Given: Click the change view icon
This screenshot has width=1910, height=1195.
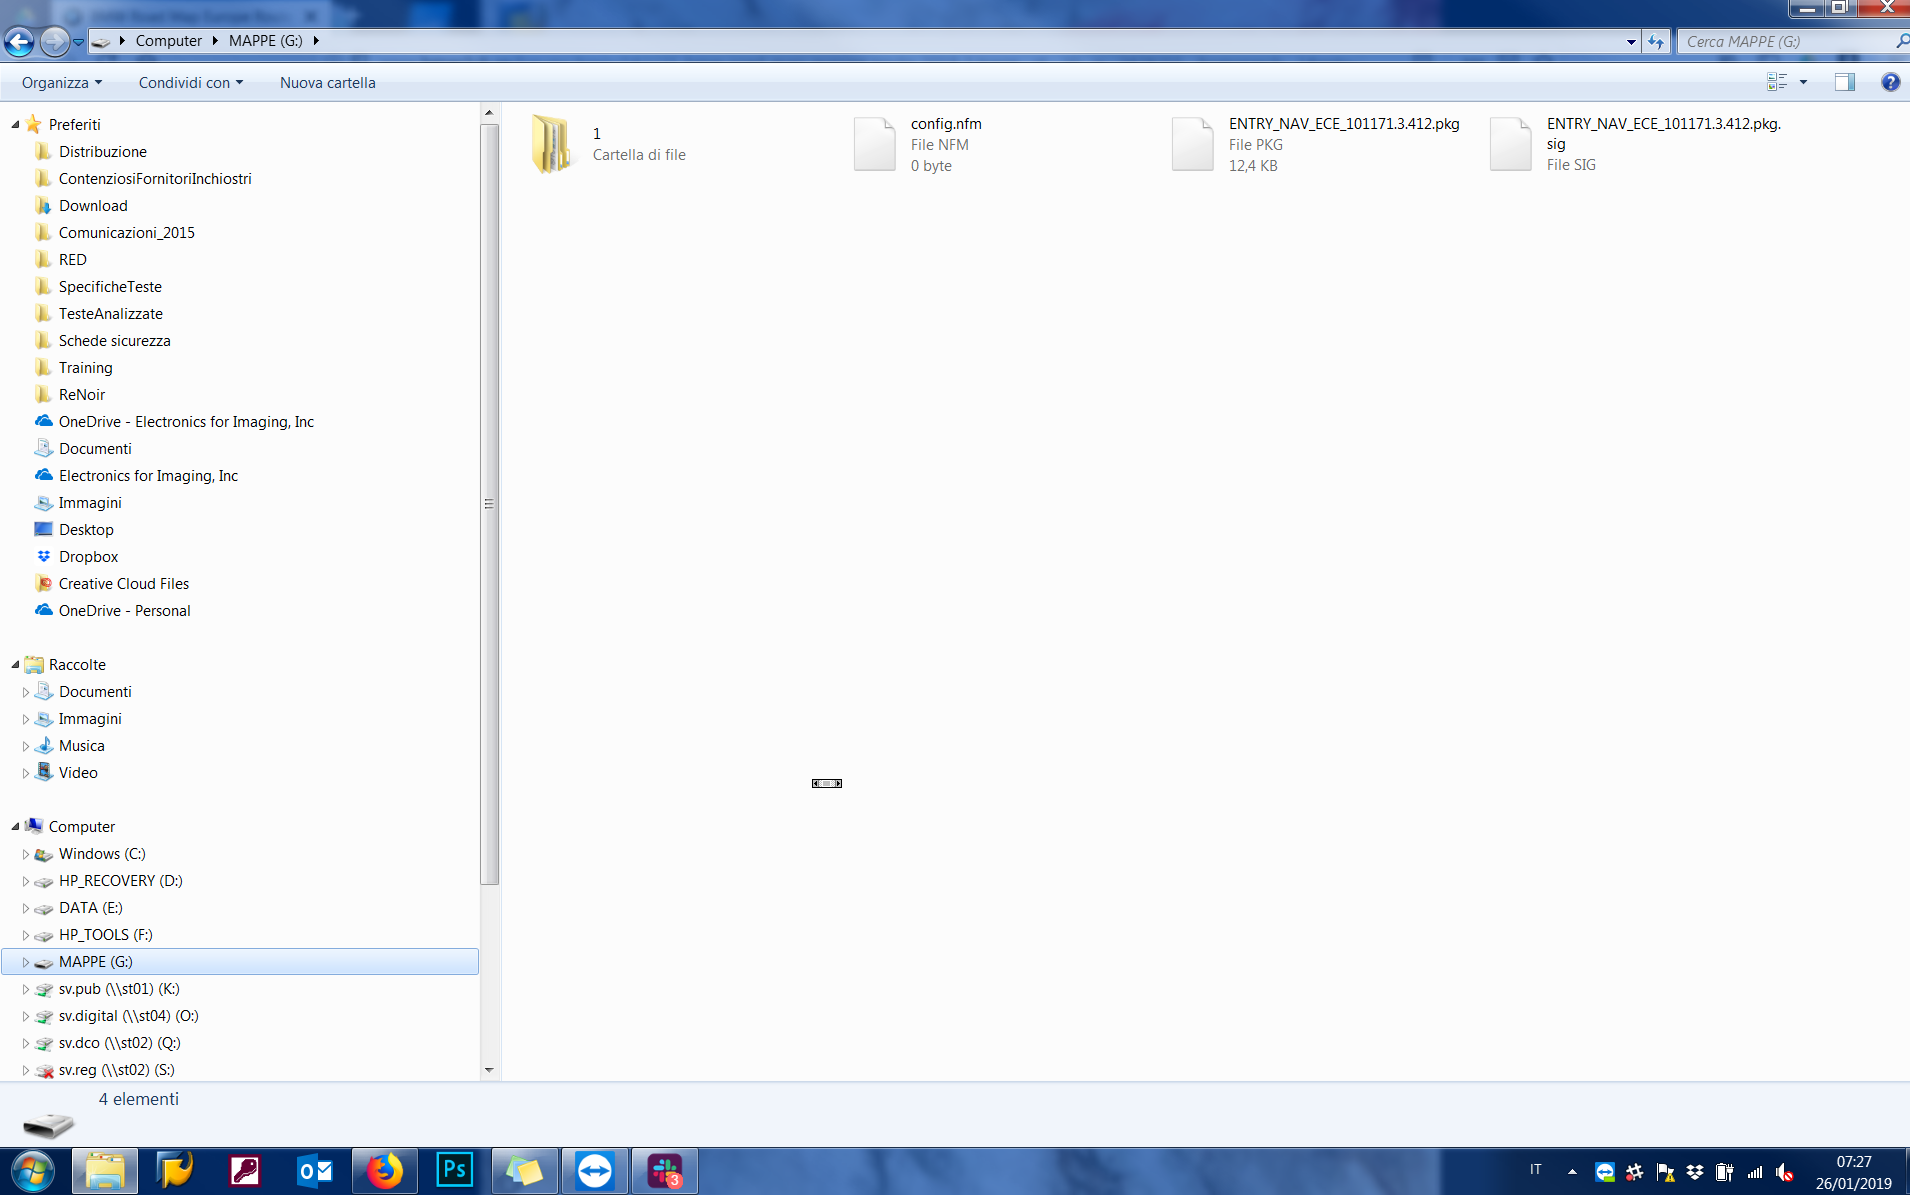Looking at the screenshot, I should pos(1777,82).
